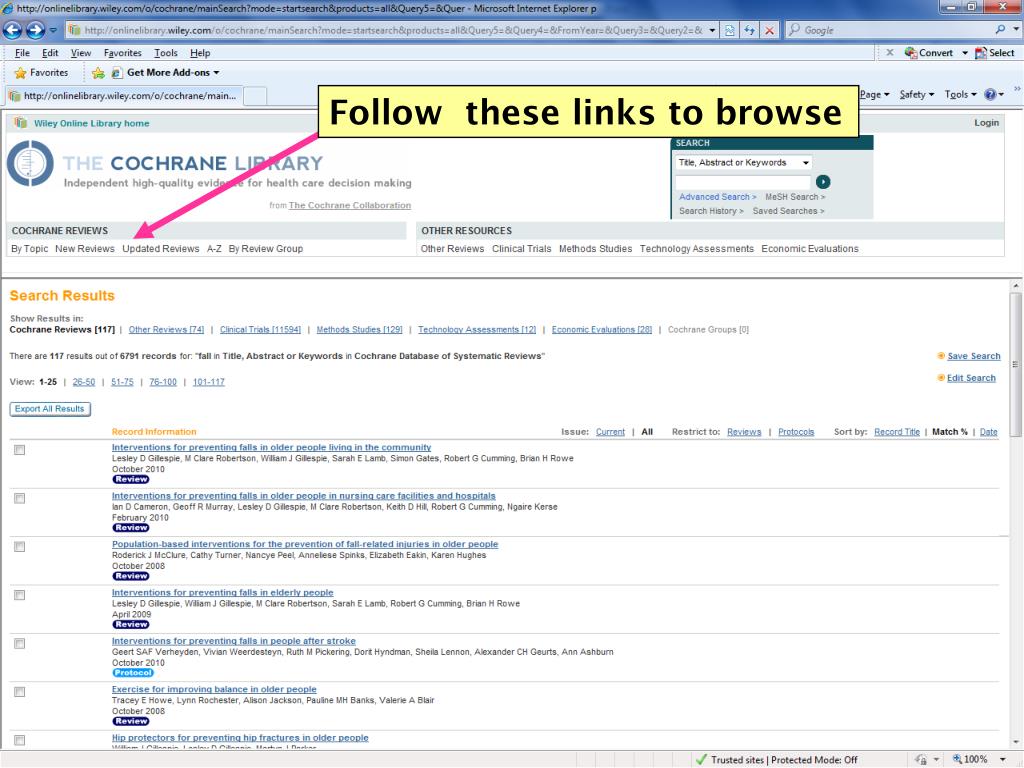Image resolution: width=1024 pixels, height=768 pixels.
Task: Click the Convert toolbar icon
Action: click(910, 53)
